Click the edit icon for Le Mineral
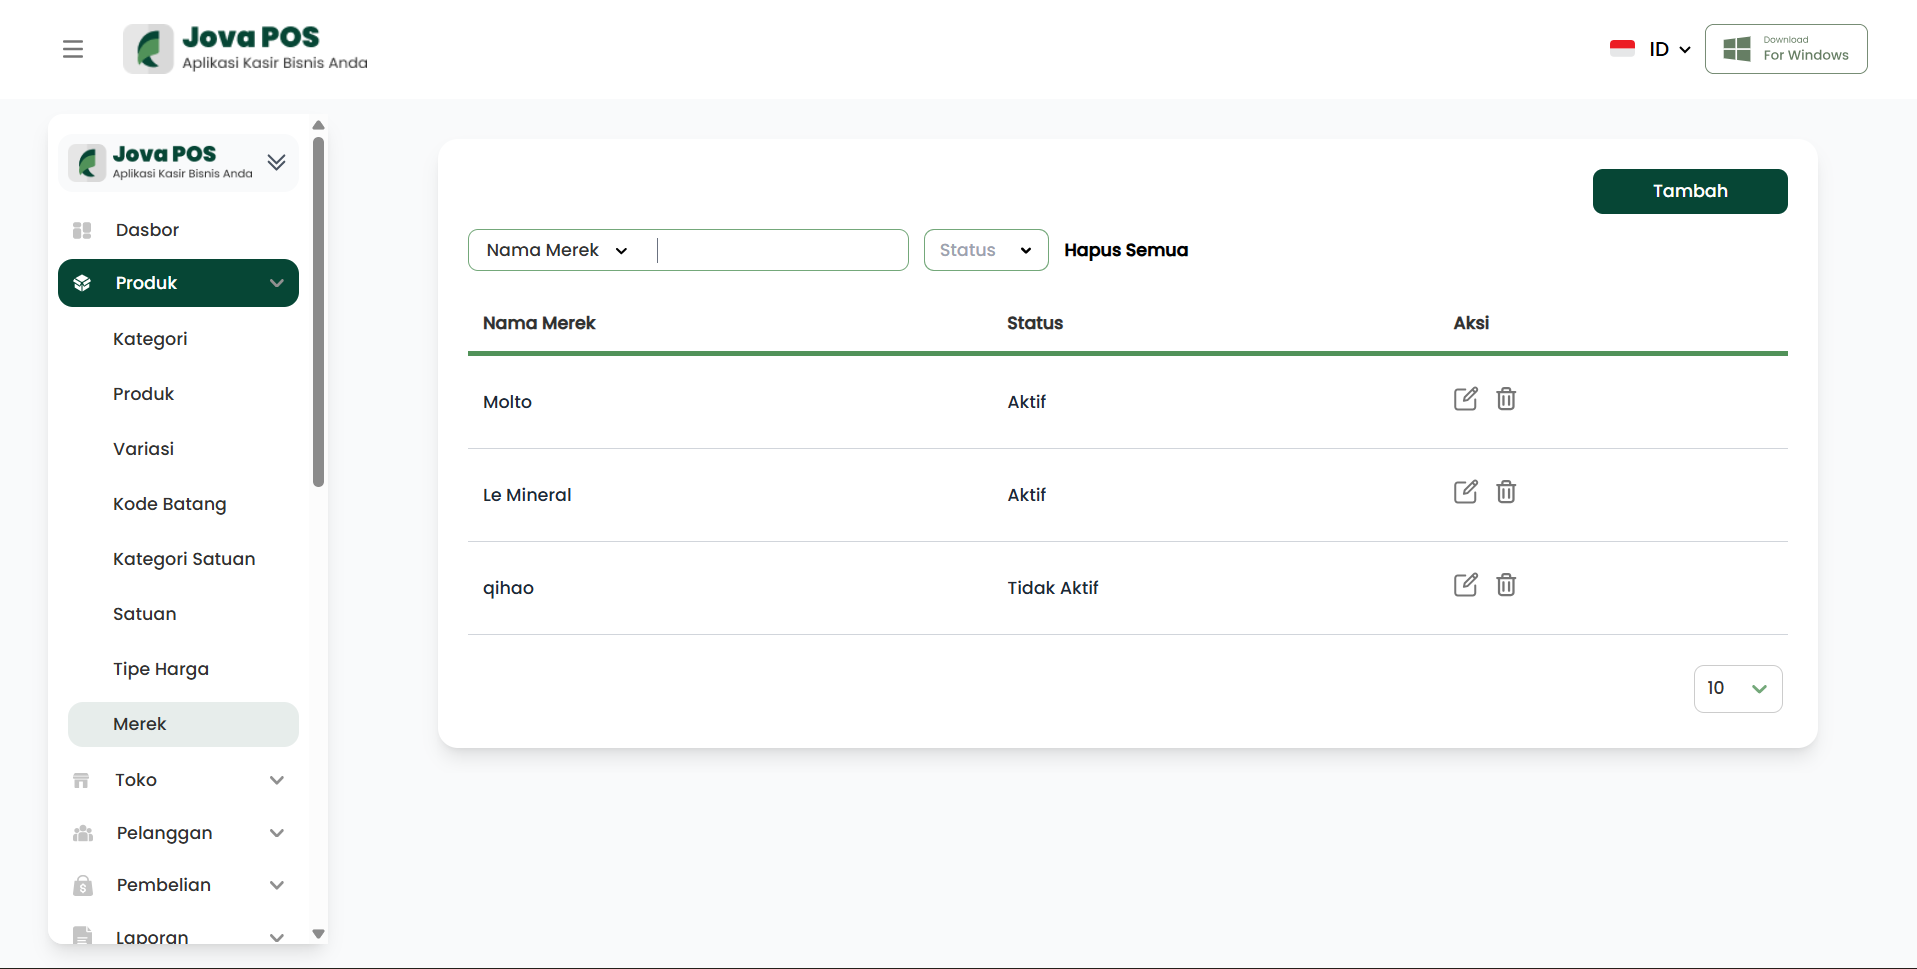The height and width of the screenshot is (969, 1917). (1465, 492)
